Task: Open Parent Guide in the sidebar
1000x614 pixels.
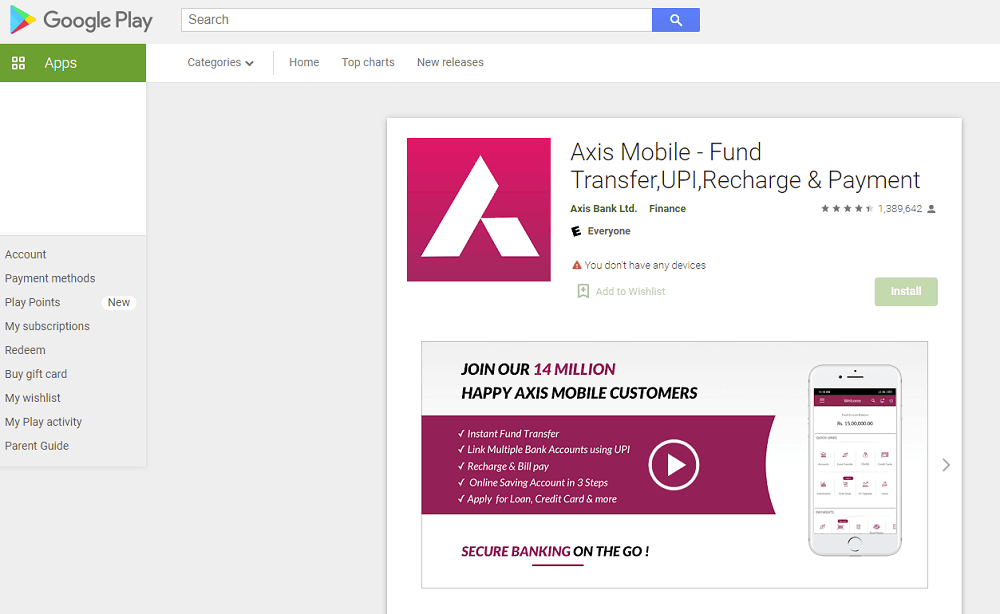Action: (36, 446)
